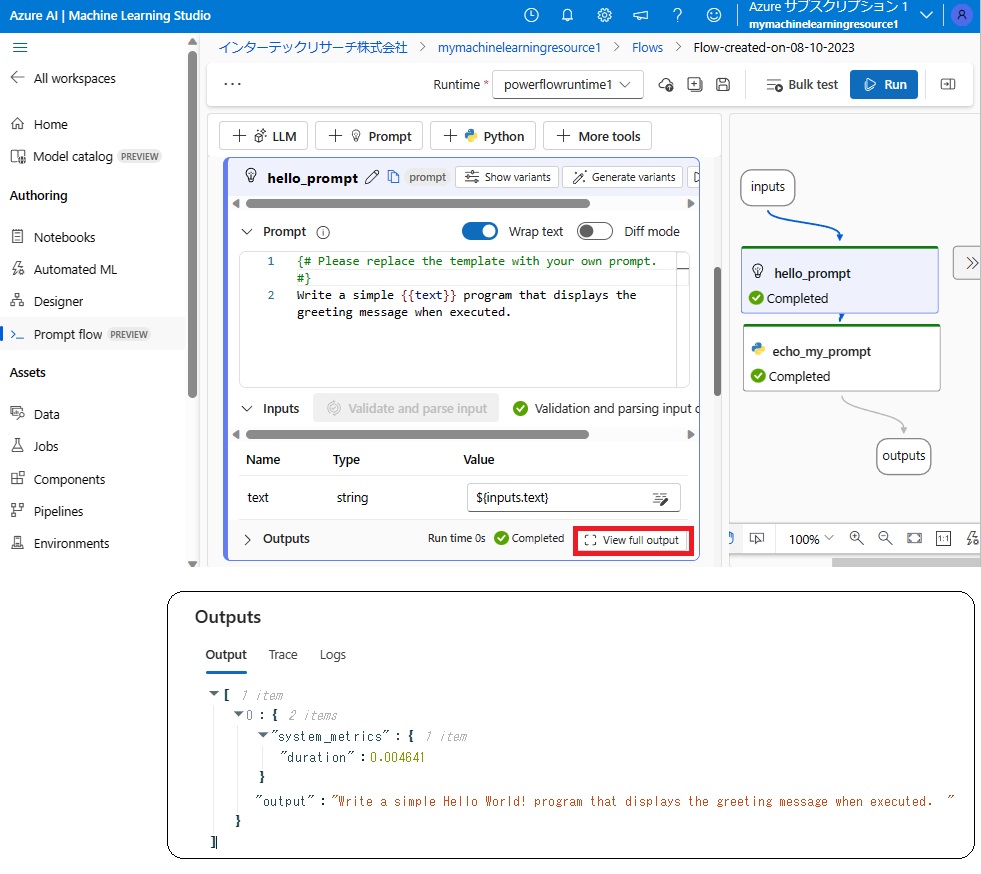Viewport: 981px width, 874px height.
Task: Zoom out on the flow graph
Action: click(885, 538)
